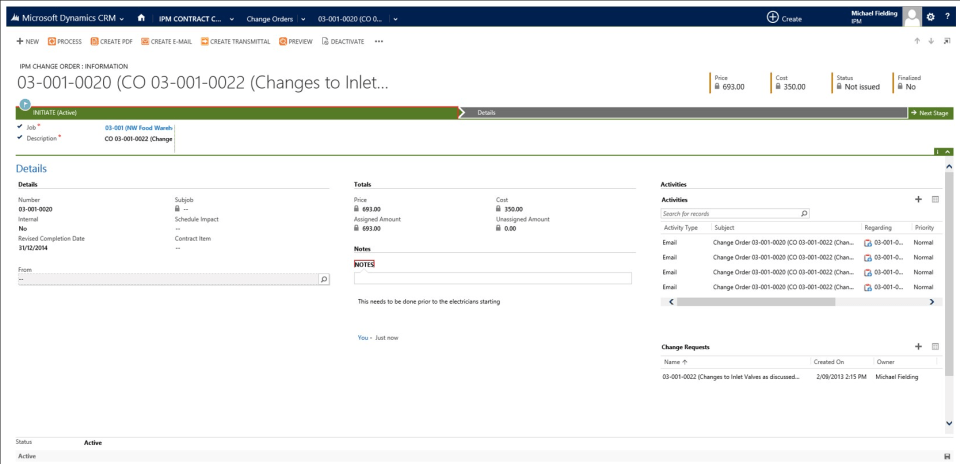Click CREATE E-MAIL command
960x464 pixels.
coord(167,42)
